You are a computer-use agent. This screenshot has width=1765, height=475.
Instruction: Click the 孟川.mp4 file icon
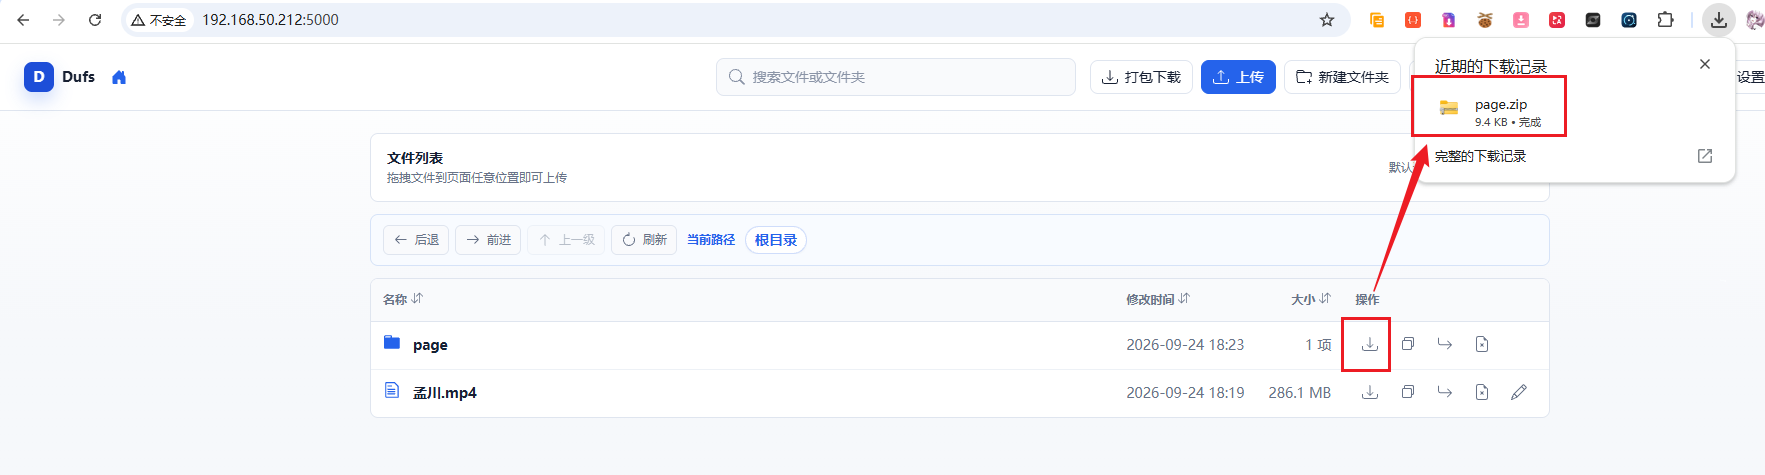(392, 390)
